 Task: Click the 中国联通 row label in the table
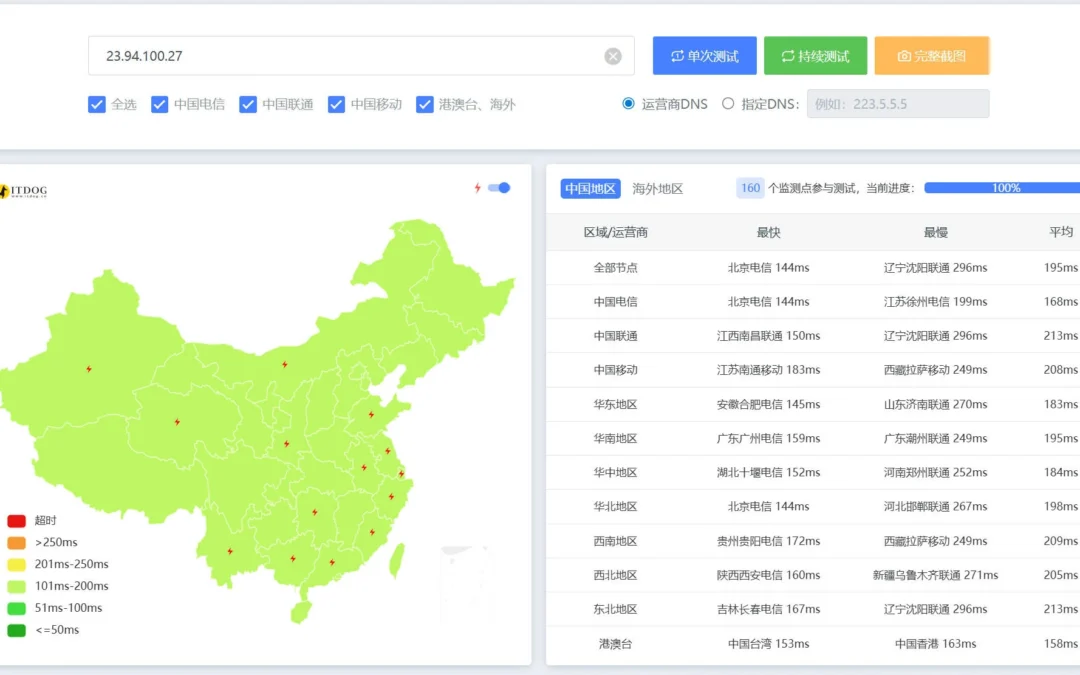(x=615, y=336)
